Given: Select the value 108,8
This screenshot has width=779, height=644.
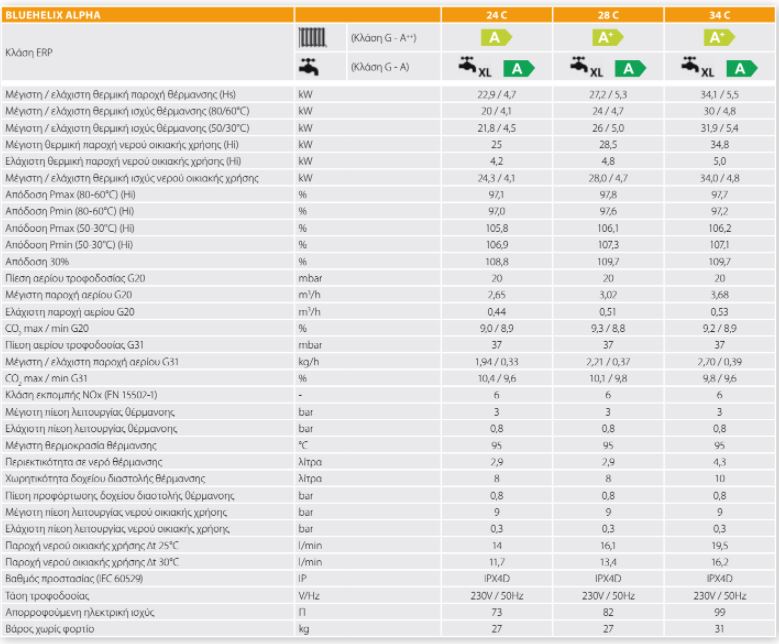Looking at the screenshot, I should point(497,261).
